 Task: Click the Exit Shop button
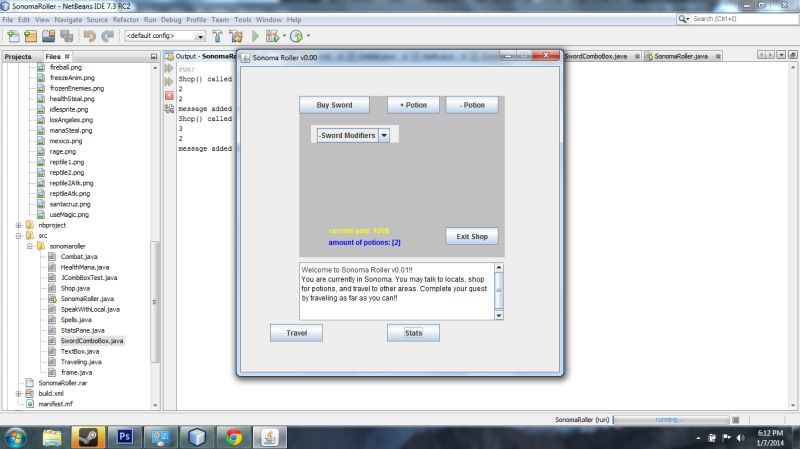[472, 236]
